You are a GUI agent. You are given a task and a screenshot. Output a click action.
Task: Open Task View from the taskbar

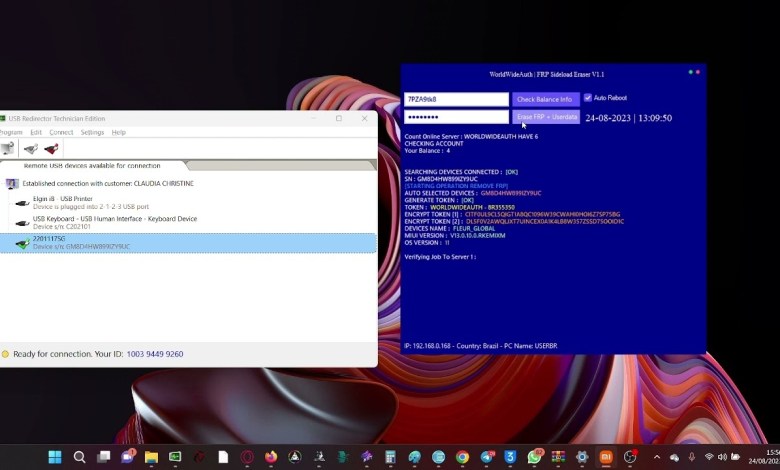(103, 457)
